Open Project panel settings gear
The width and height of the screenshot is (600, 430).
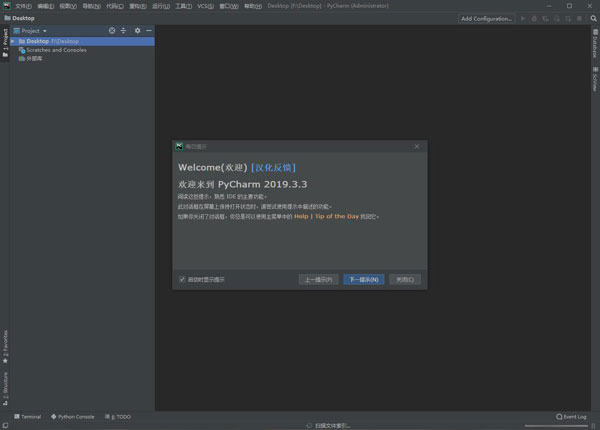[x=137, y=31]
